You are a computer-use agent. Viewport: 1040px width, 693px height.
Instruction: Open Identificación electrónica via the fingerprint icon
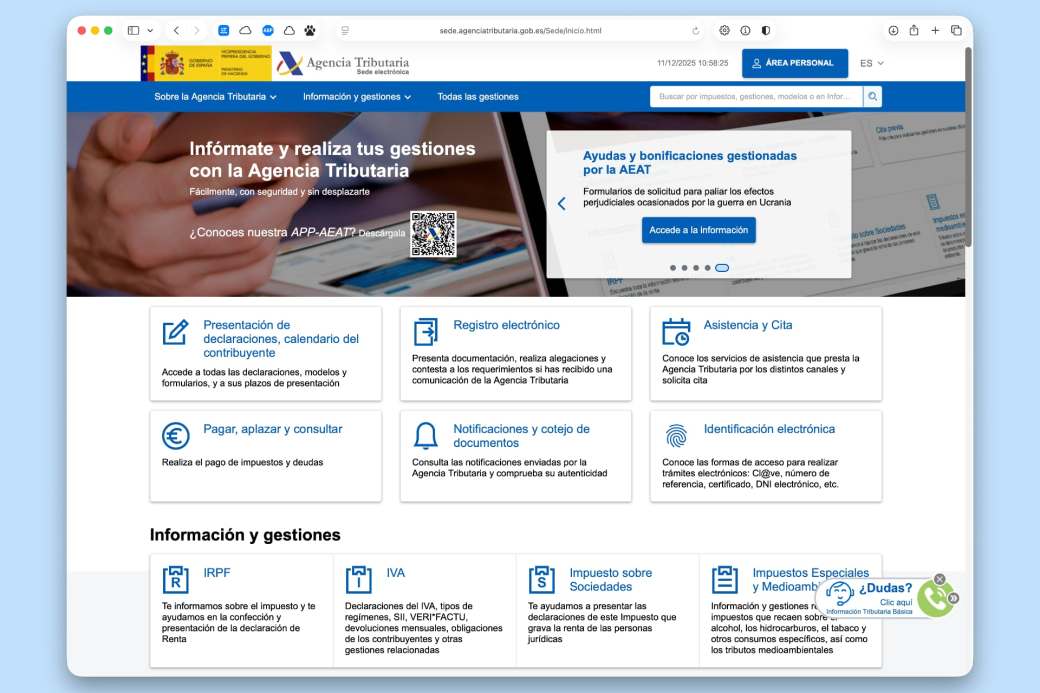pos(674,434)
